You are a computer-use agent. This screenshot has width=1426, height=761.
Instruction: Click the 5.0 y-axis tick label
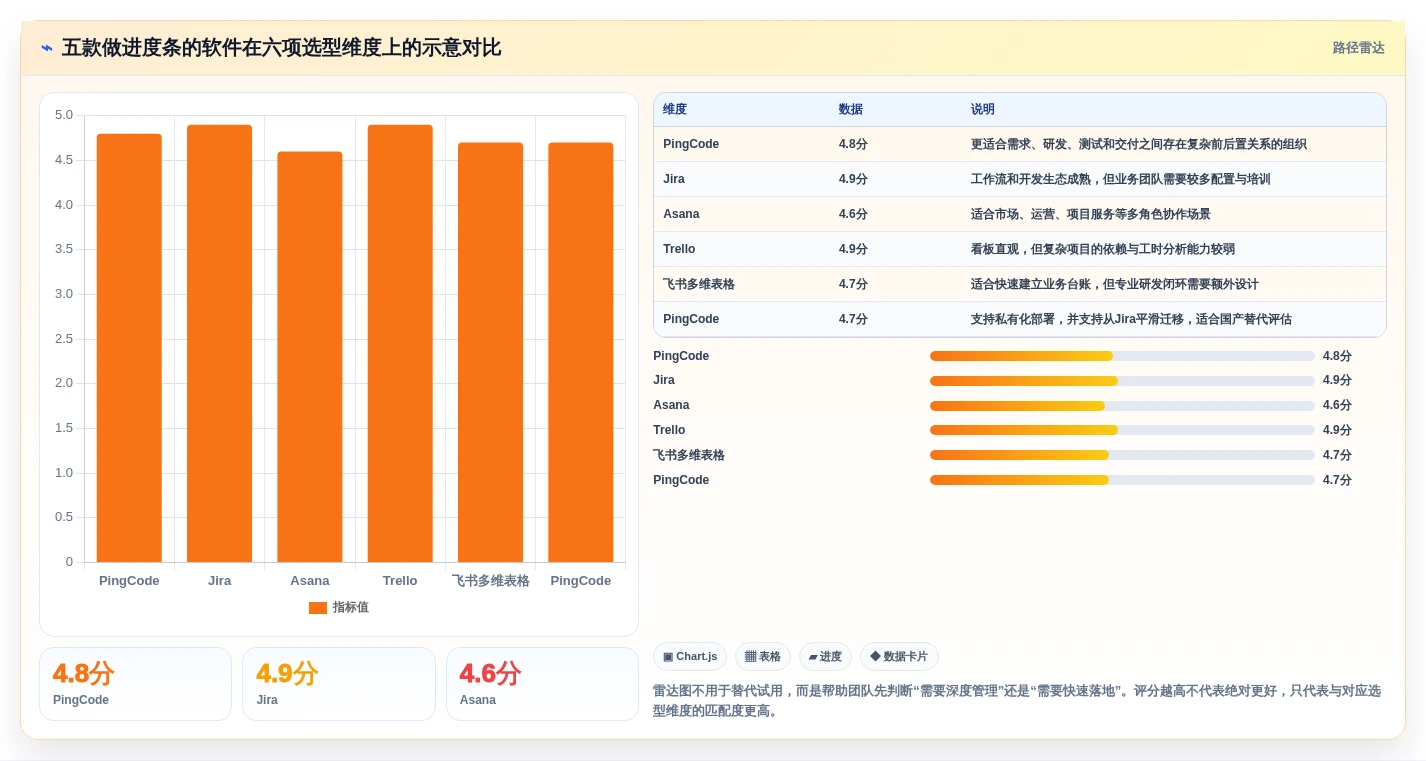(63, 115)
